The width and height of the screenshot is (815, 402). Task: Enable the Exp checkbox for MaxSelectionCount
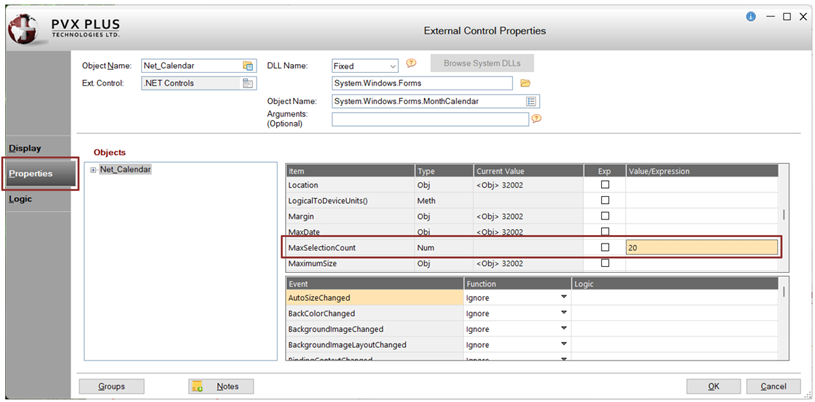(604, 248)
